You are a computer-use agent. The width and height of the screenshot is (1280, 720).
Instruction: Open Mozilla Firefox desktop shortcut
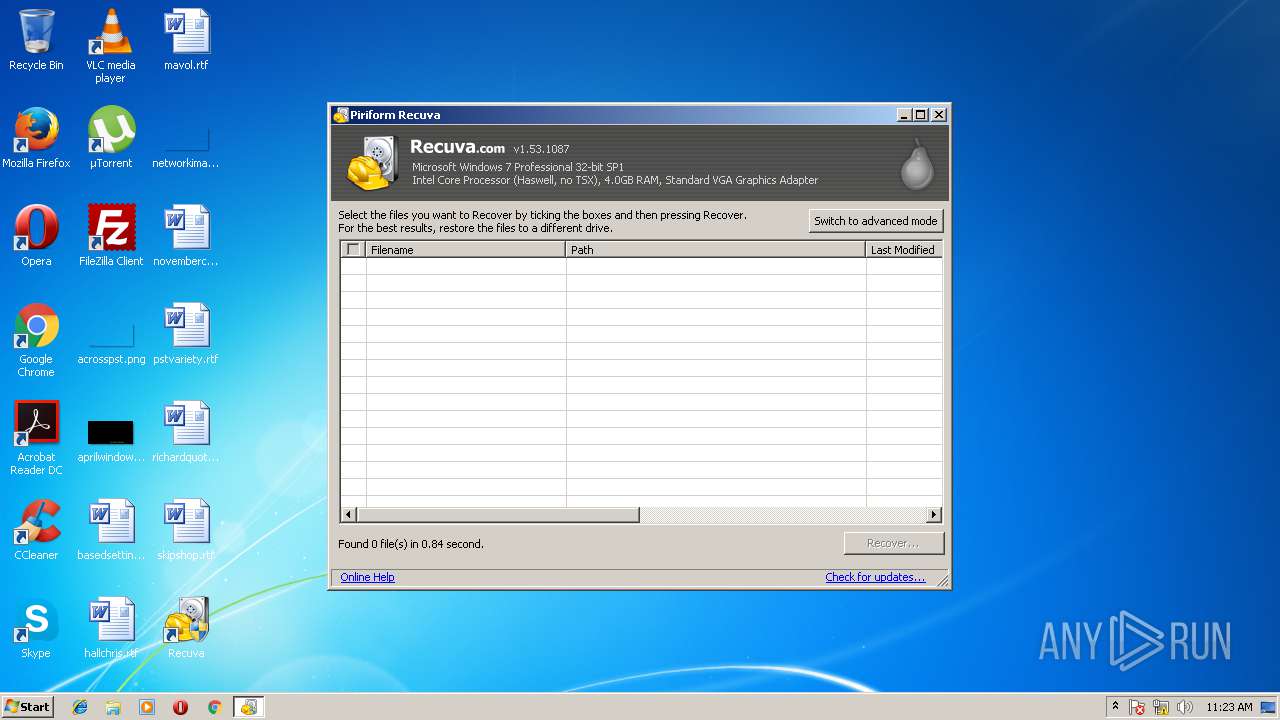(36, 138)
